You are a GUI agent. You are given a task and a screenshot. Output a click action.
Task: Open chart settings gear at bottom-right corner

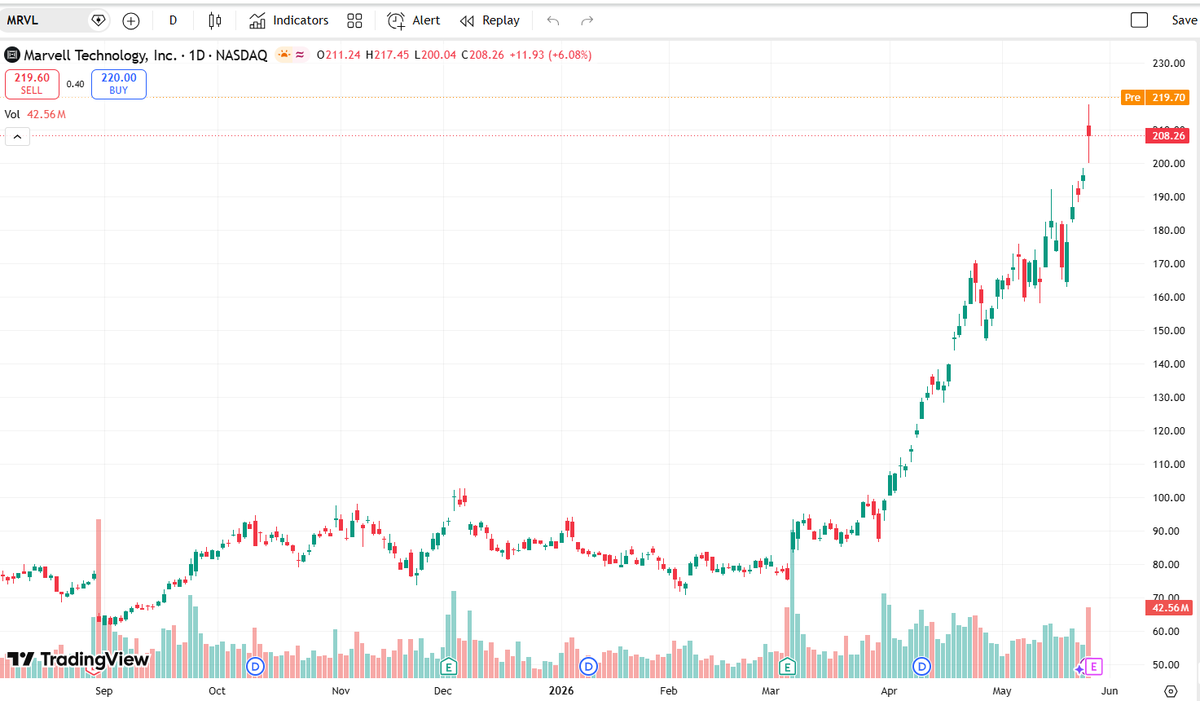(1171, 690)
